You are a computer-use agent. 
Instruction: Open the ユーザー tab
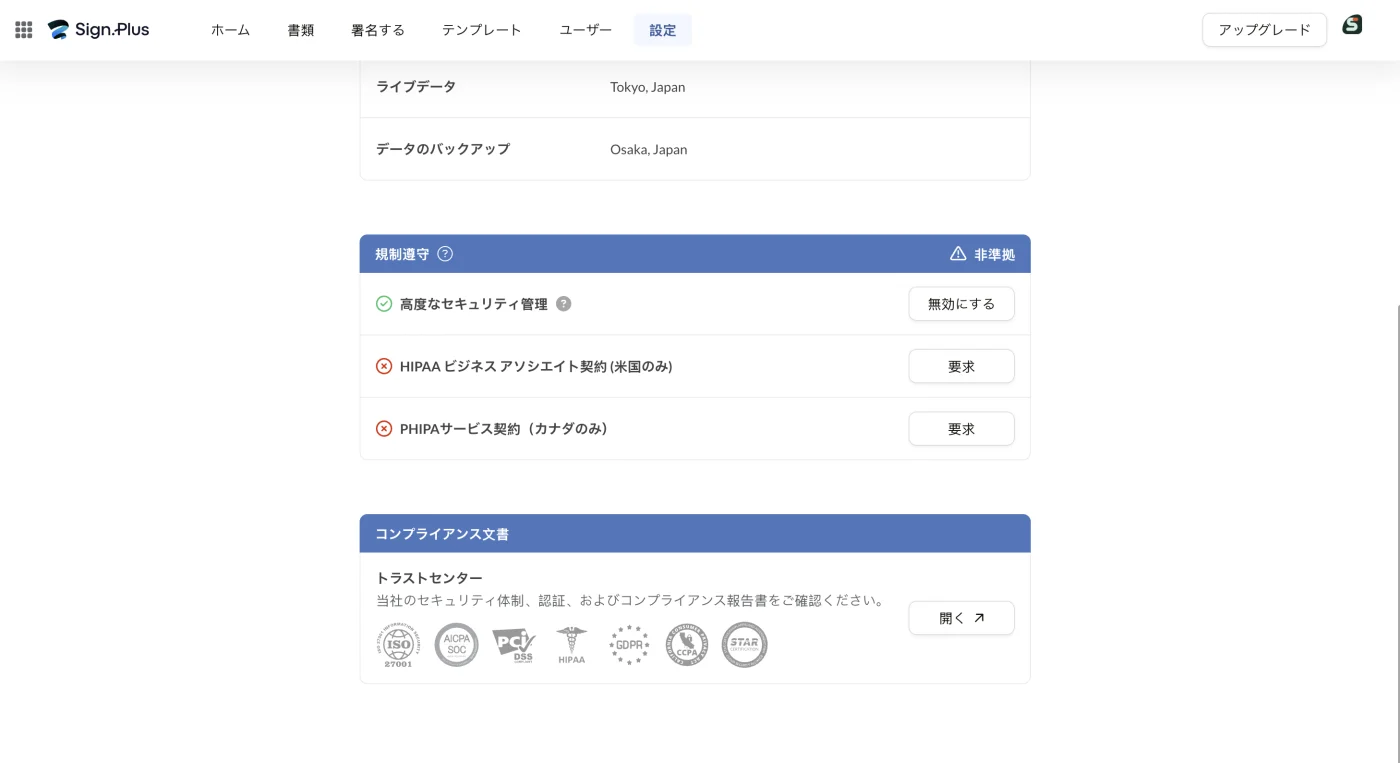[586, 30]
